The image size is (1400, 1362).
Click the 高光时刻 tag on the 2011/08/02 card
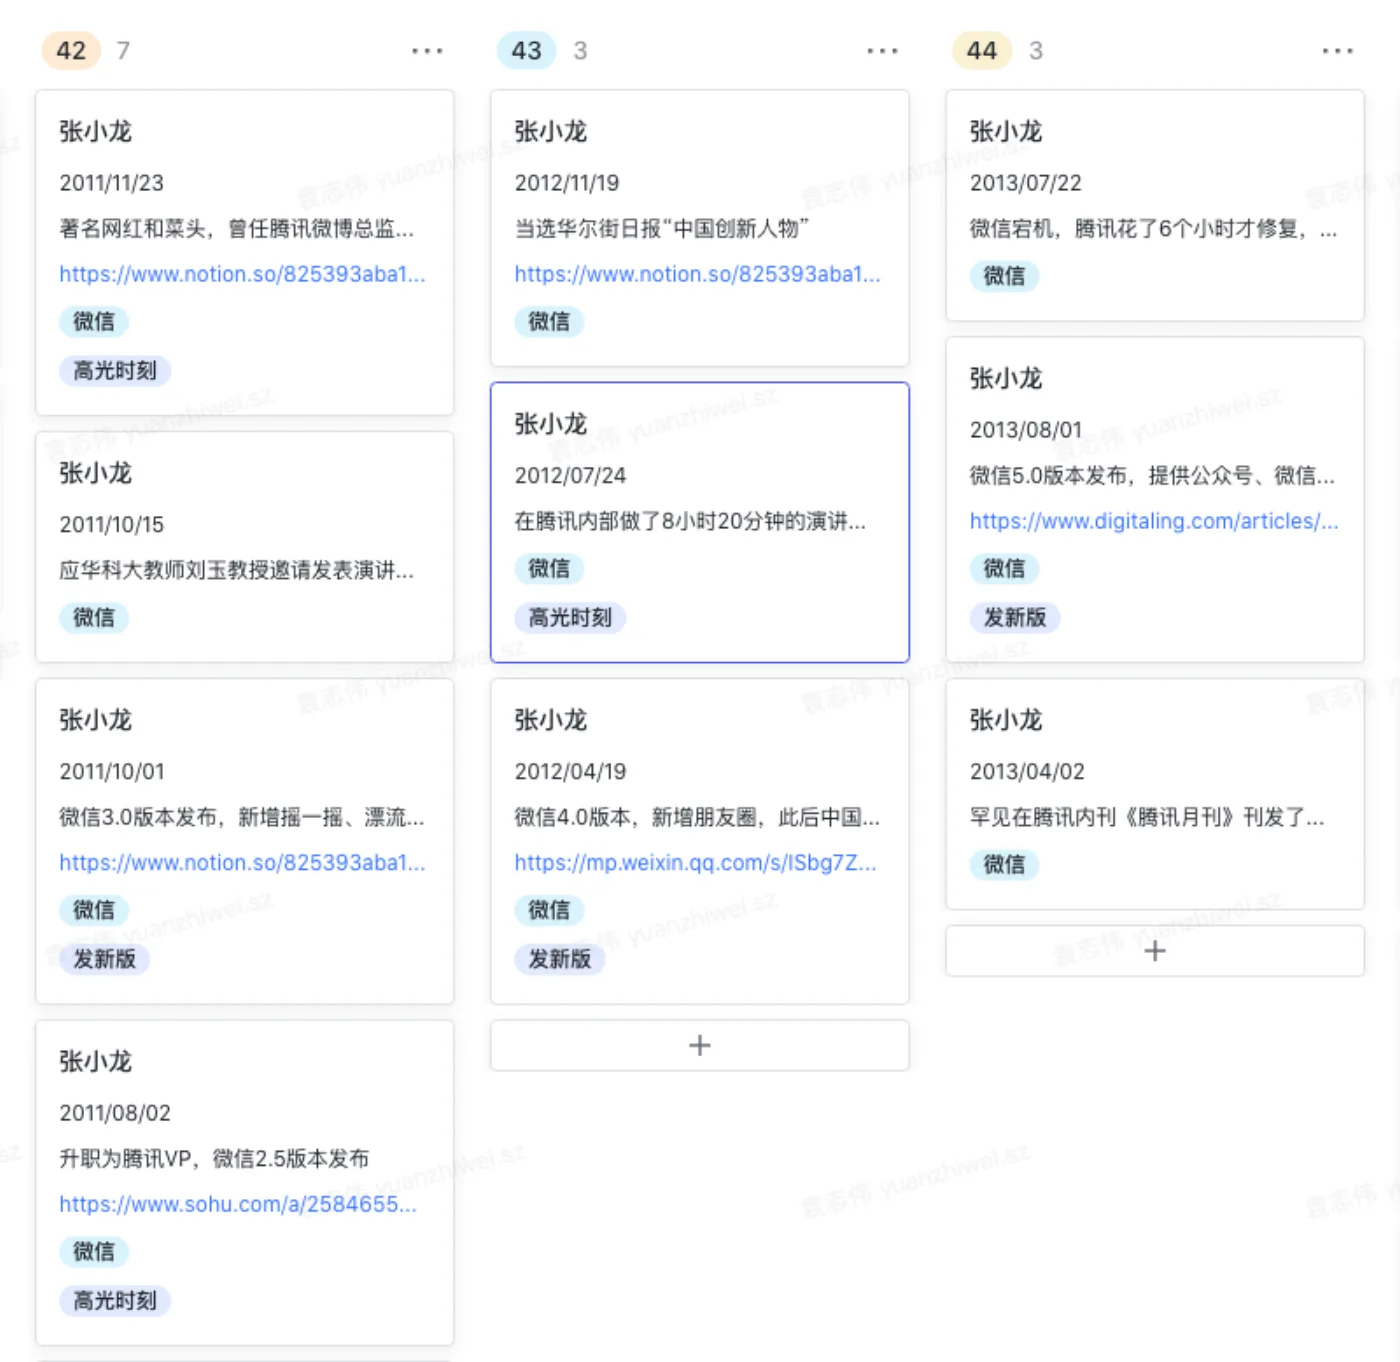coord(115,1301)
